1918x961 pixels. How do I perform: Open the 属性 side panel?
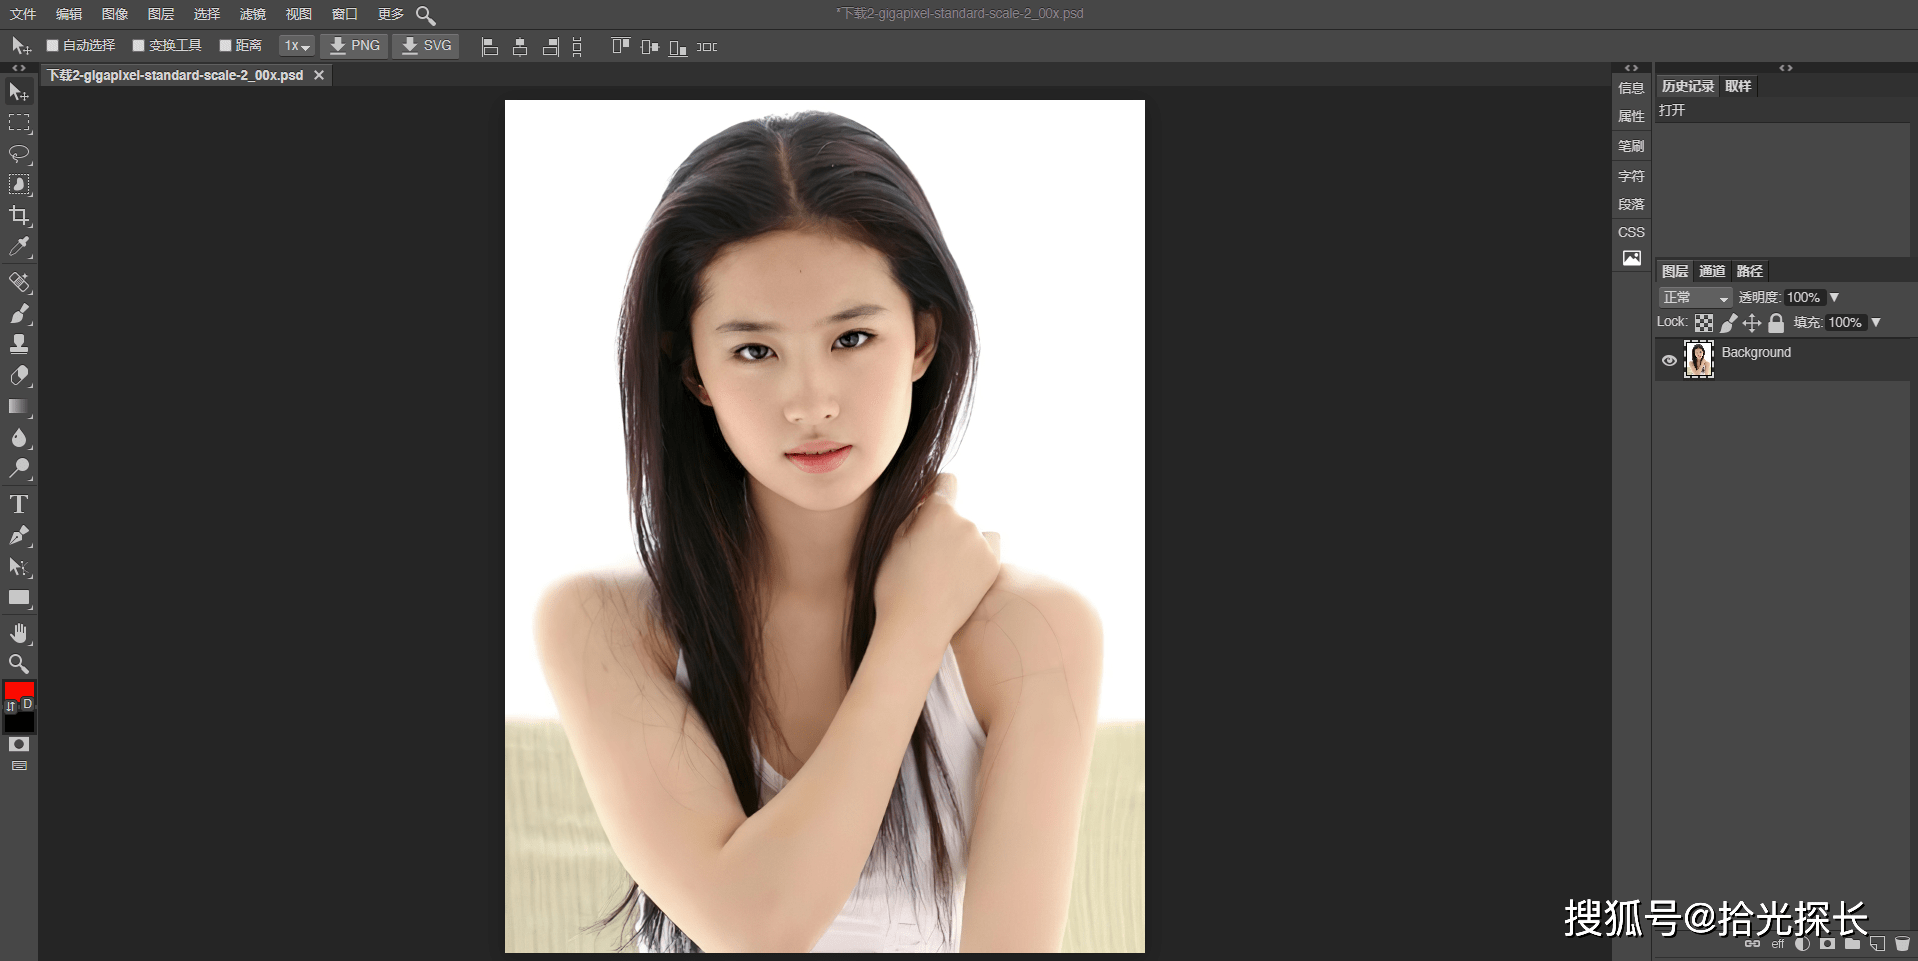pyautogui.click(x=1631, y=116)
